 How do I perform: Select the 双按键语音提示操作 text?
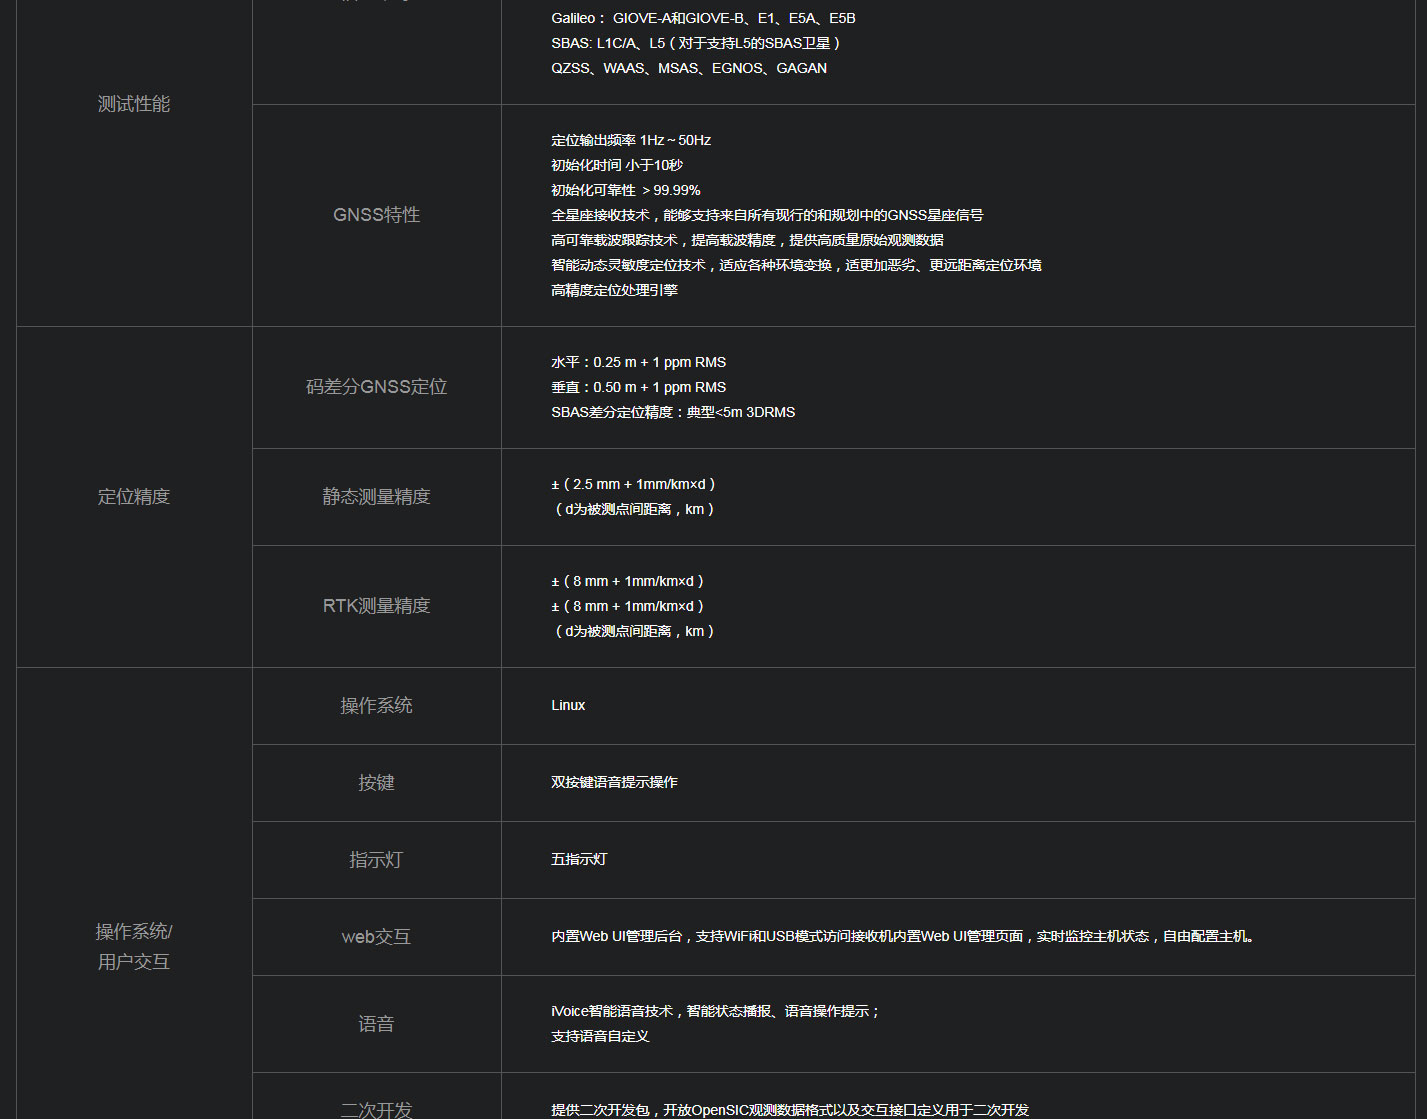[x=614, y=782]
